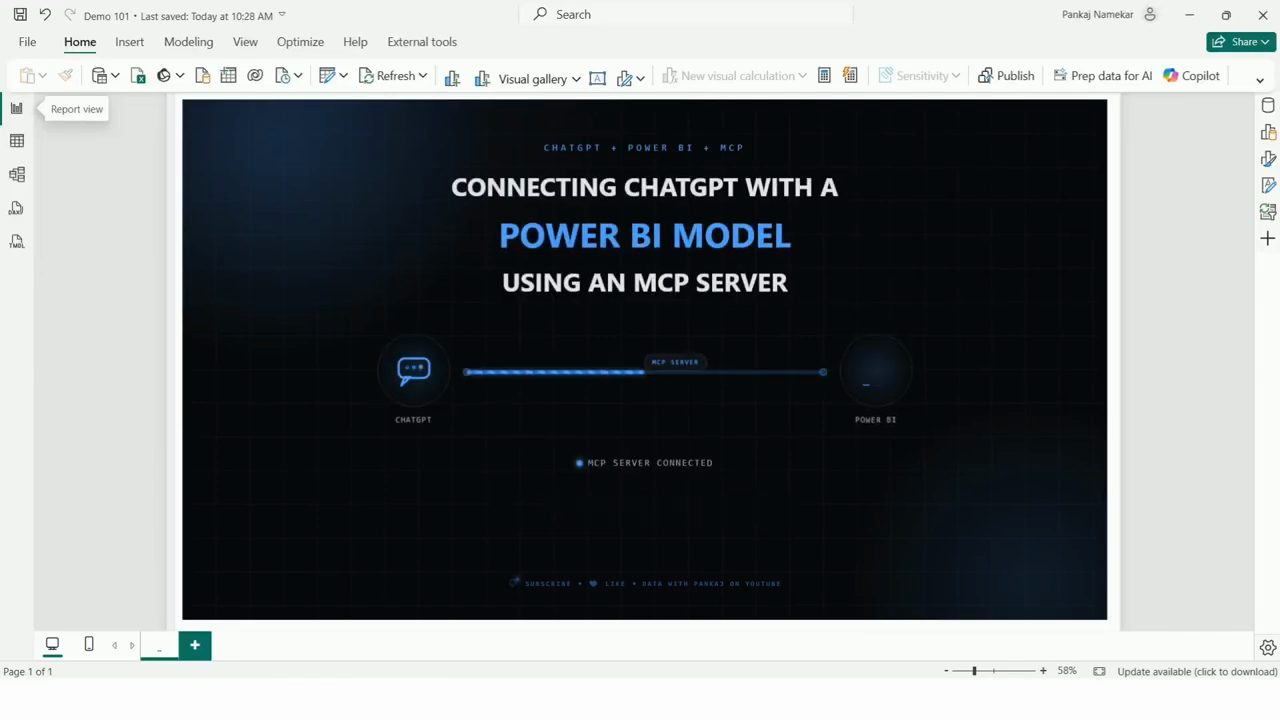Click the Save icon in title bar

coord(20,15)
